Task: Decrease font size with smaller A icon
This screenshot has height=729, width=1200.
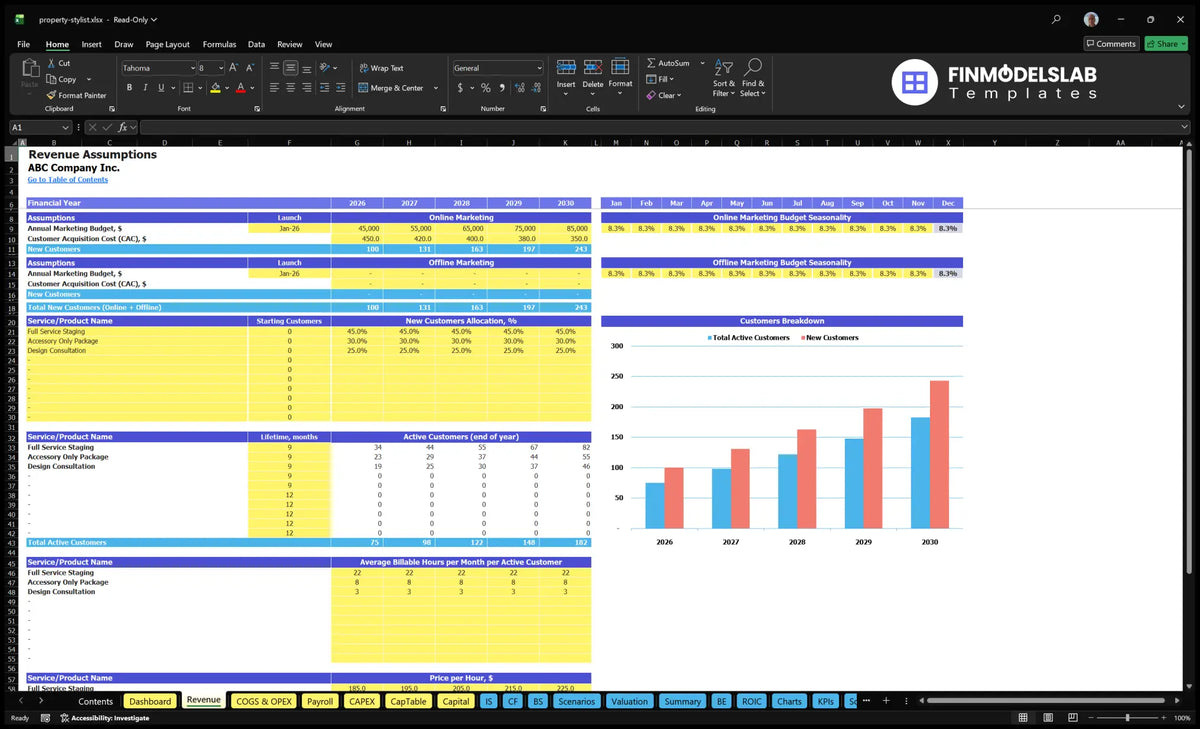Action: click(249, 68)
